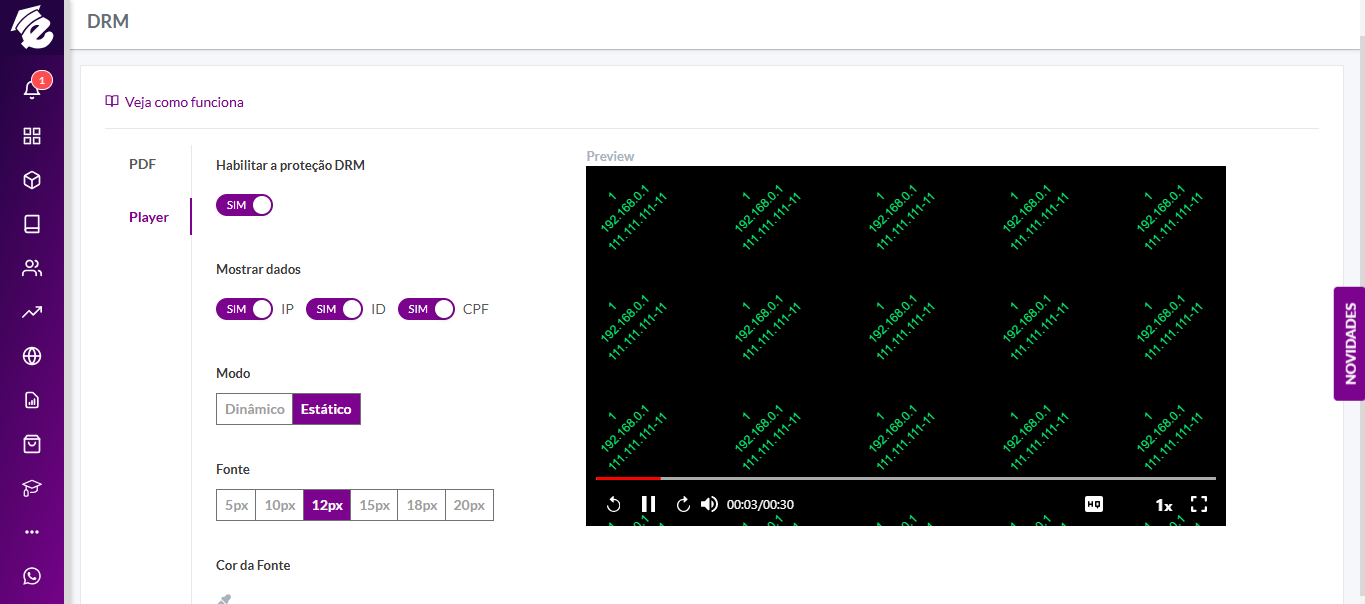Open the cube products icon

click(x=32, y=180)
